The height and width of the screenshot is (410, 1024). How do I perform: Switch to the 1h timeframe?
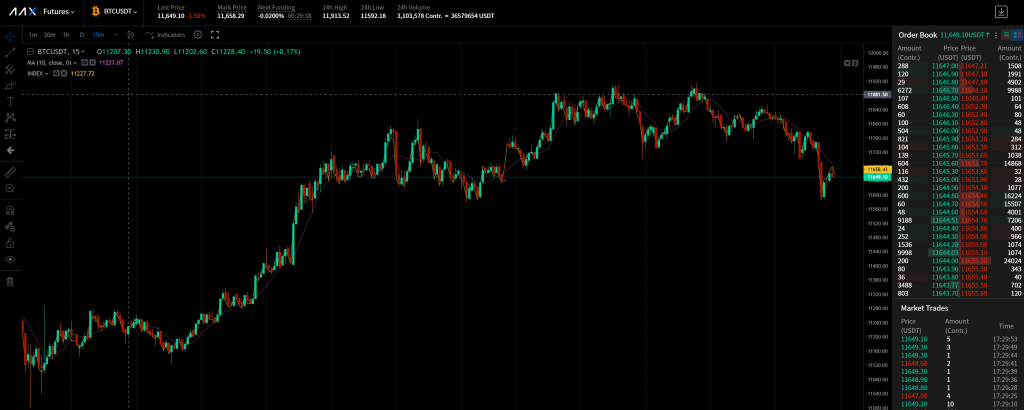coord(66,34)
